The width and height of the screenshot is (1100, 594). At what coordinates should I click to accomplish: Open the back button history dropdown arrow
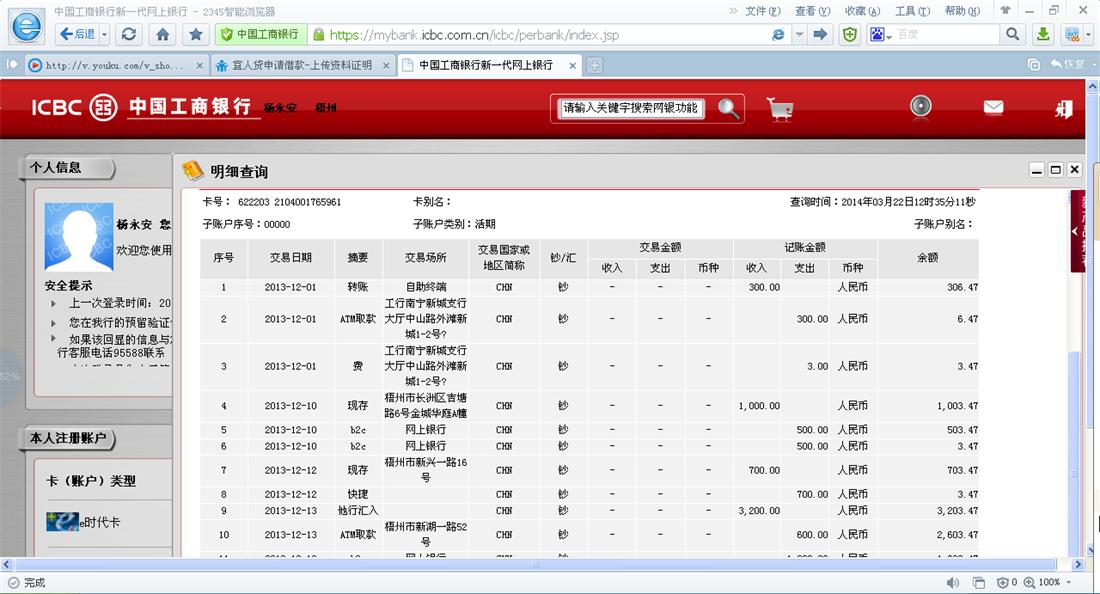[103, 34]
